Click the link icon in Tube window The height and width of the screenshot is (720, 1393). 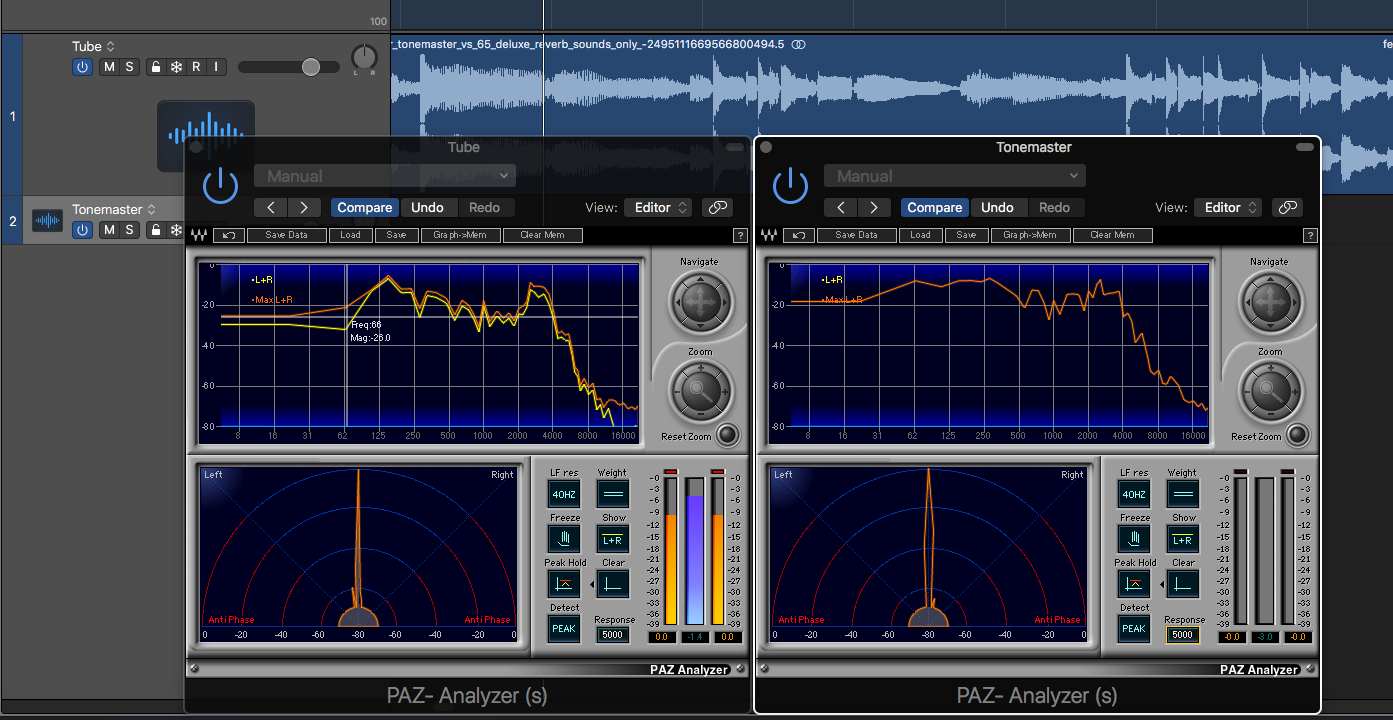coord(717,207)
